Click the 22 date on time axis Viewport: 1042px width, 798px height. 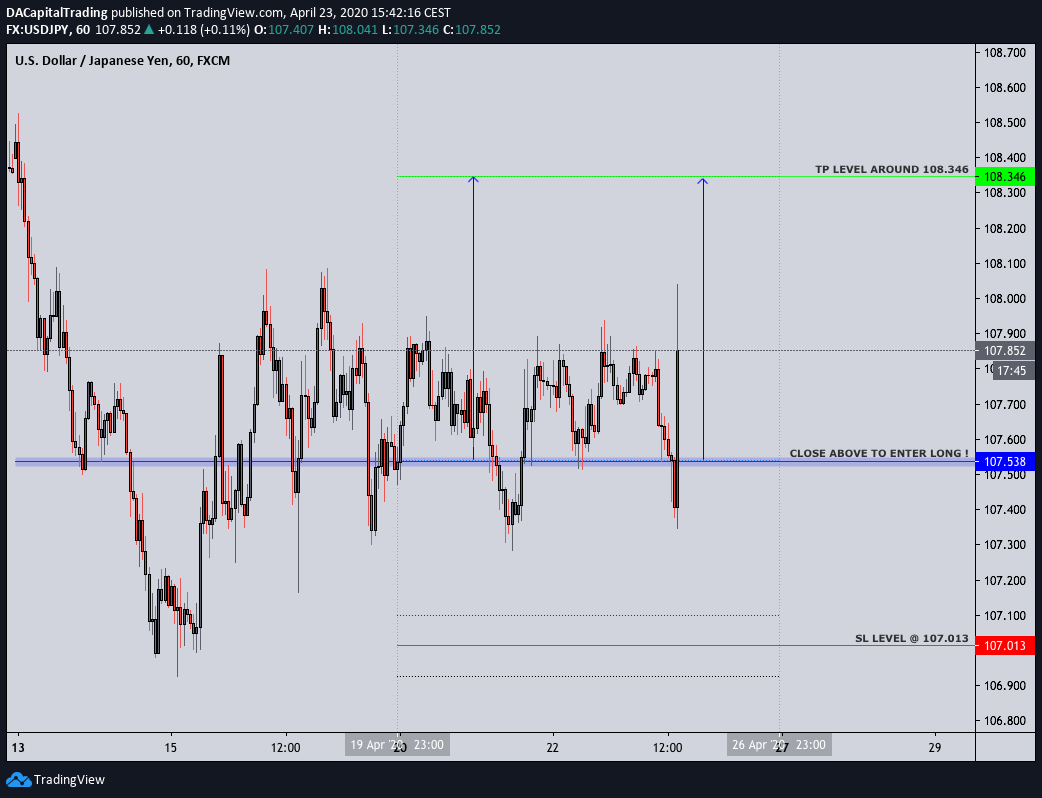[x=553, y=748]
